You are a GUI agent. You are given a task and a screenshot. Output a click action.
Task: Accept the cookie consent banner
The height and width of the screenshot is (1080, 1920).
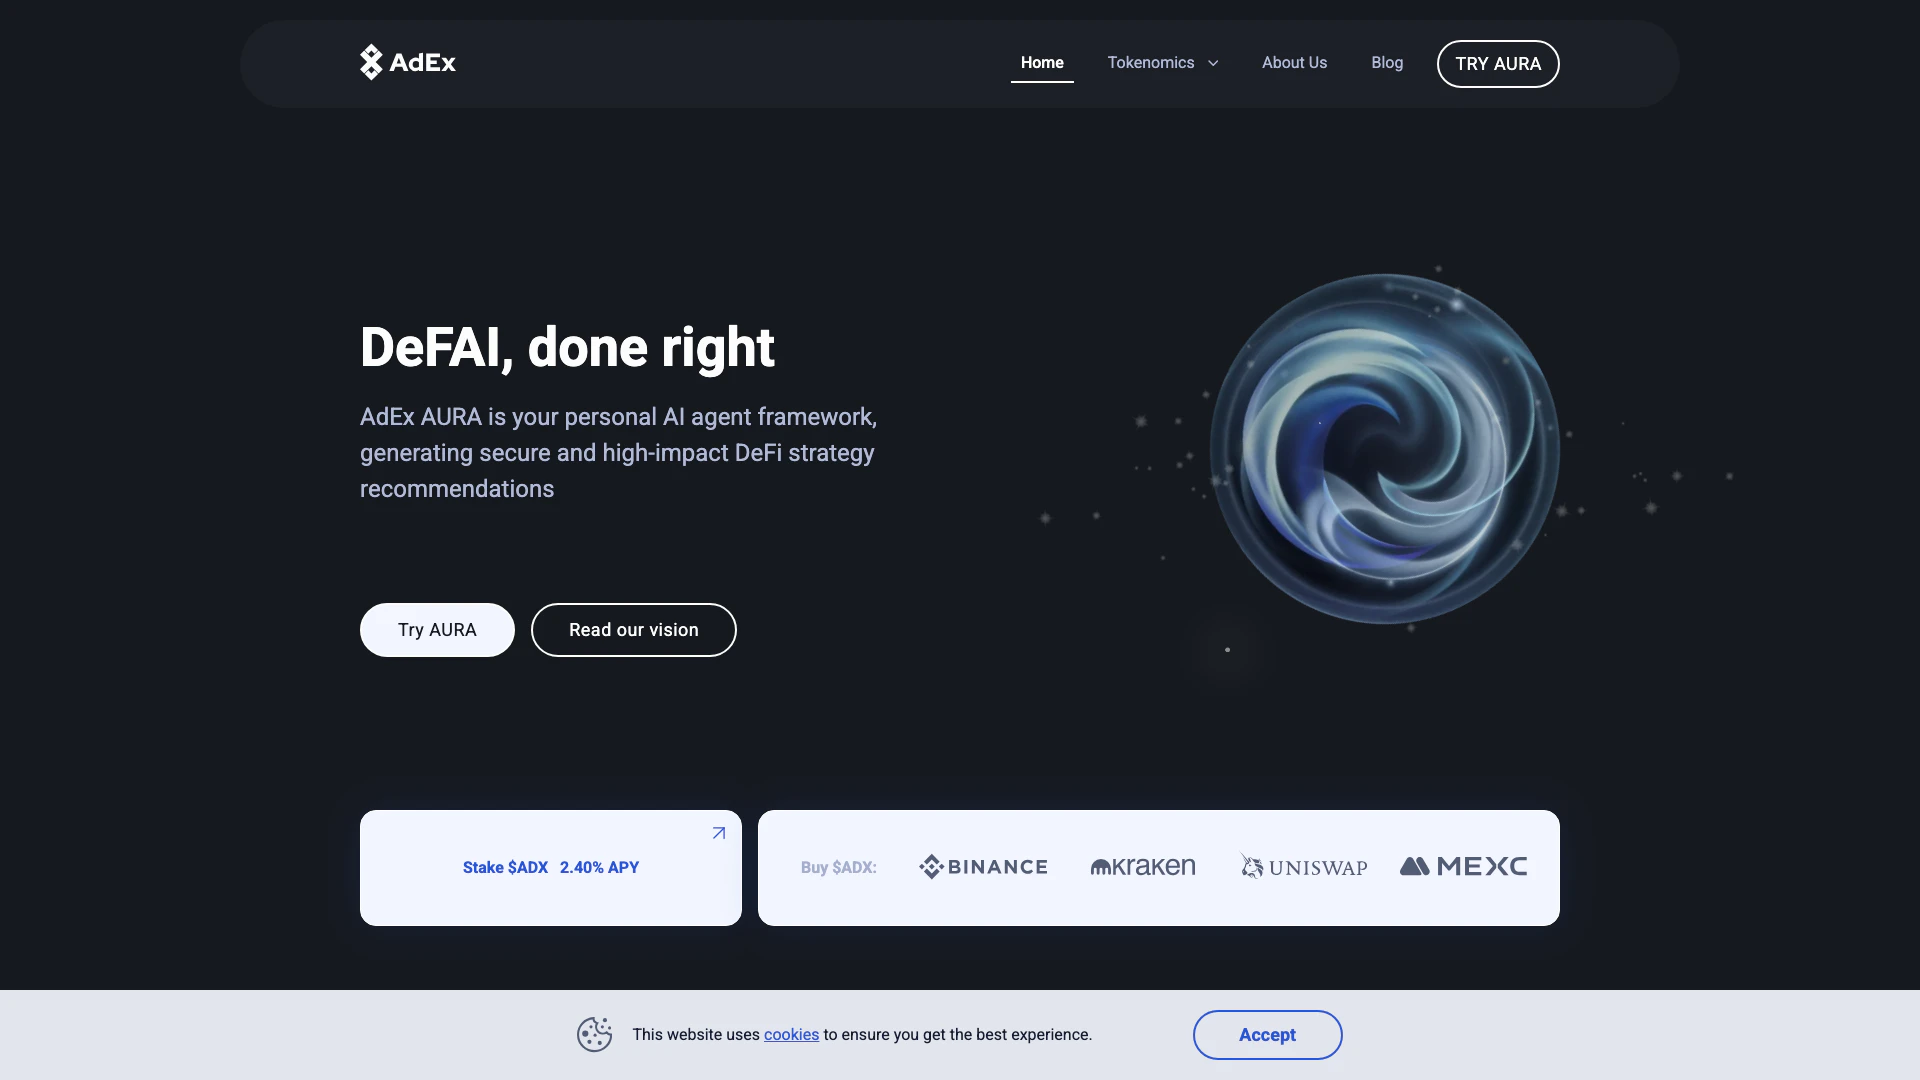coord(1267,1035)
